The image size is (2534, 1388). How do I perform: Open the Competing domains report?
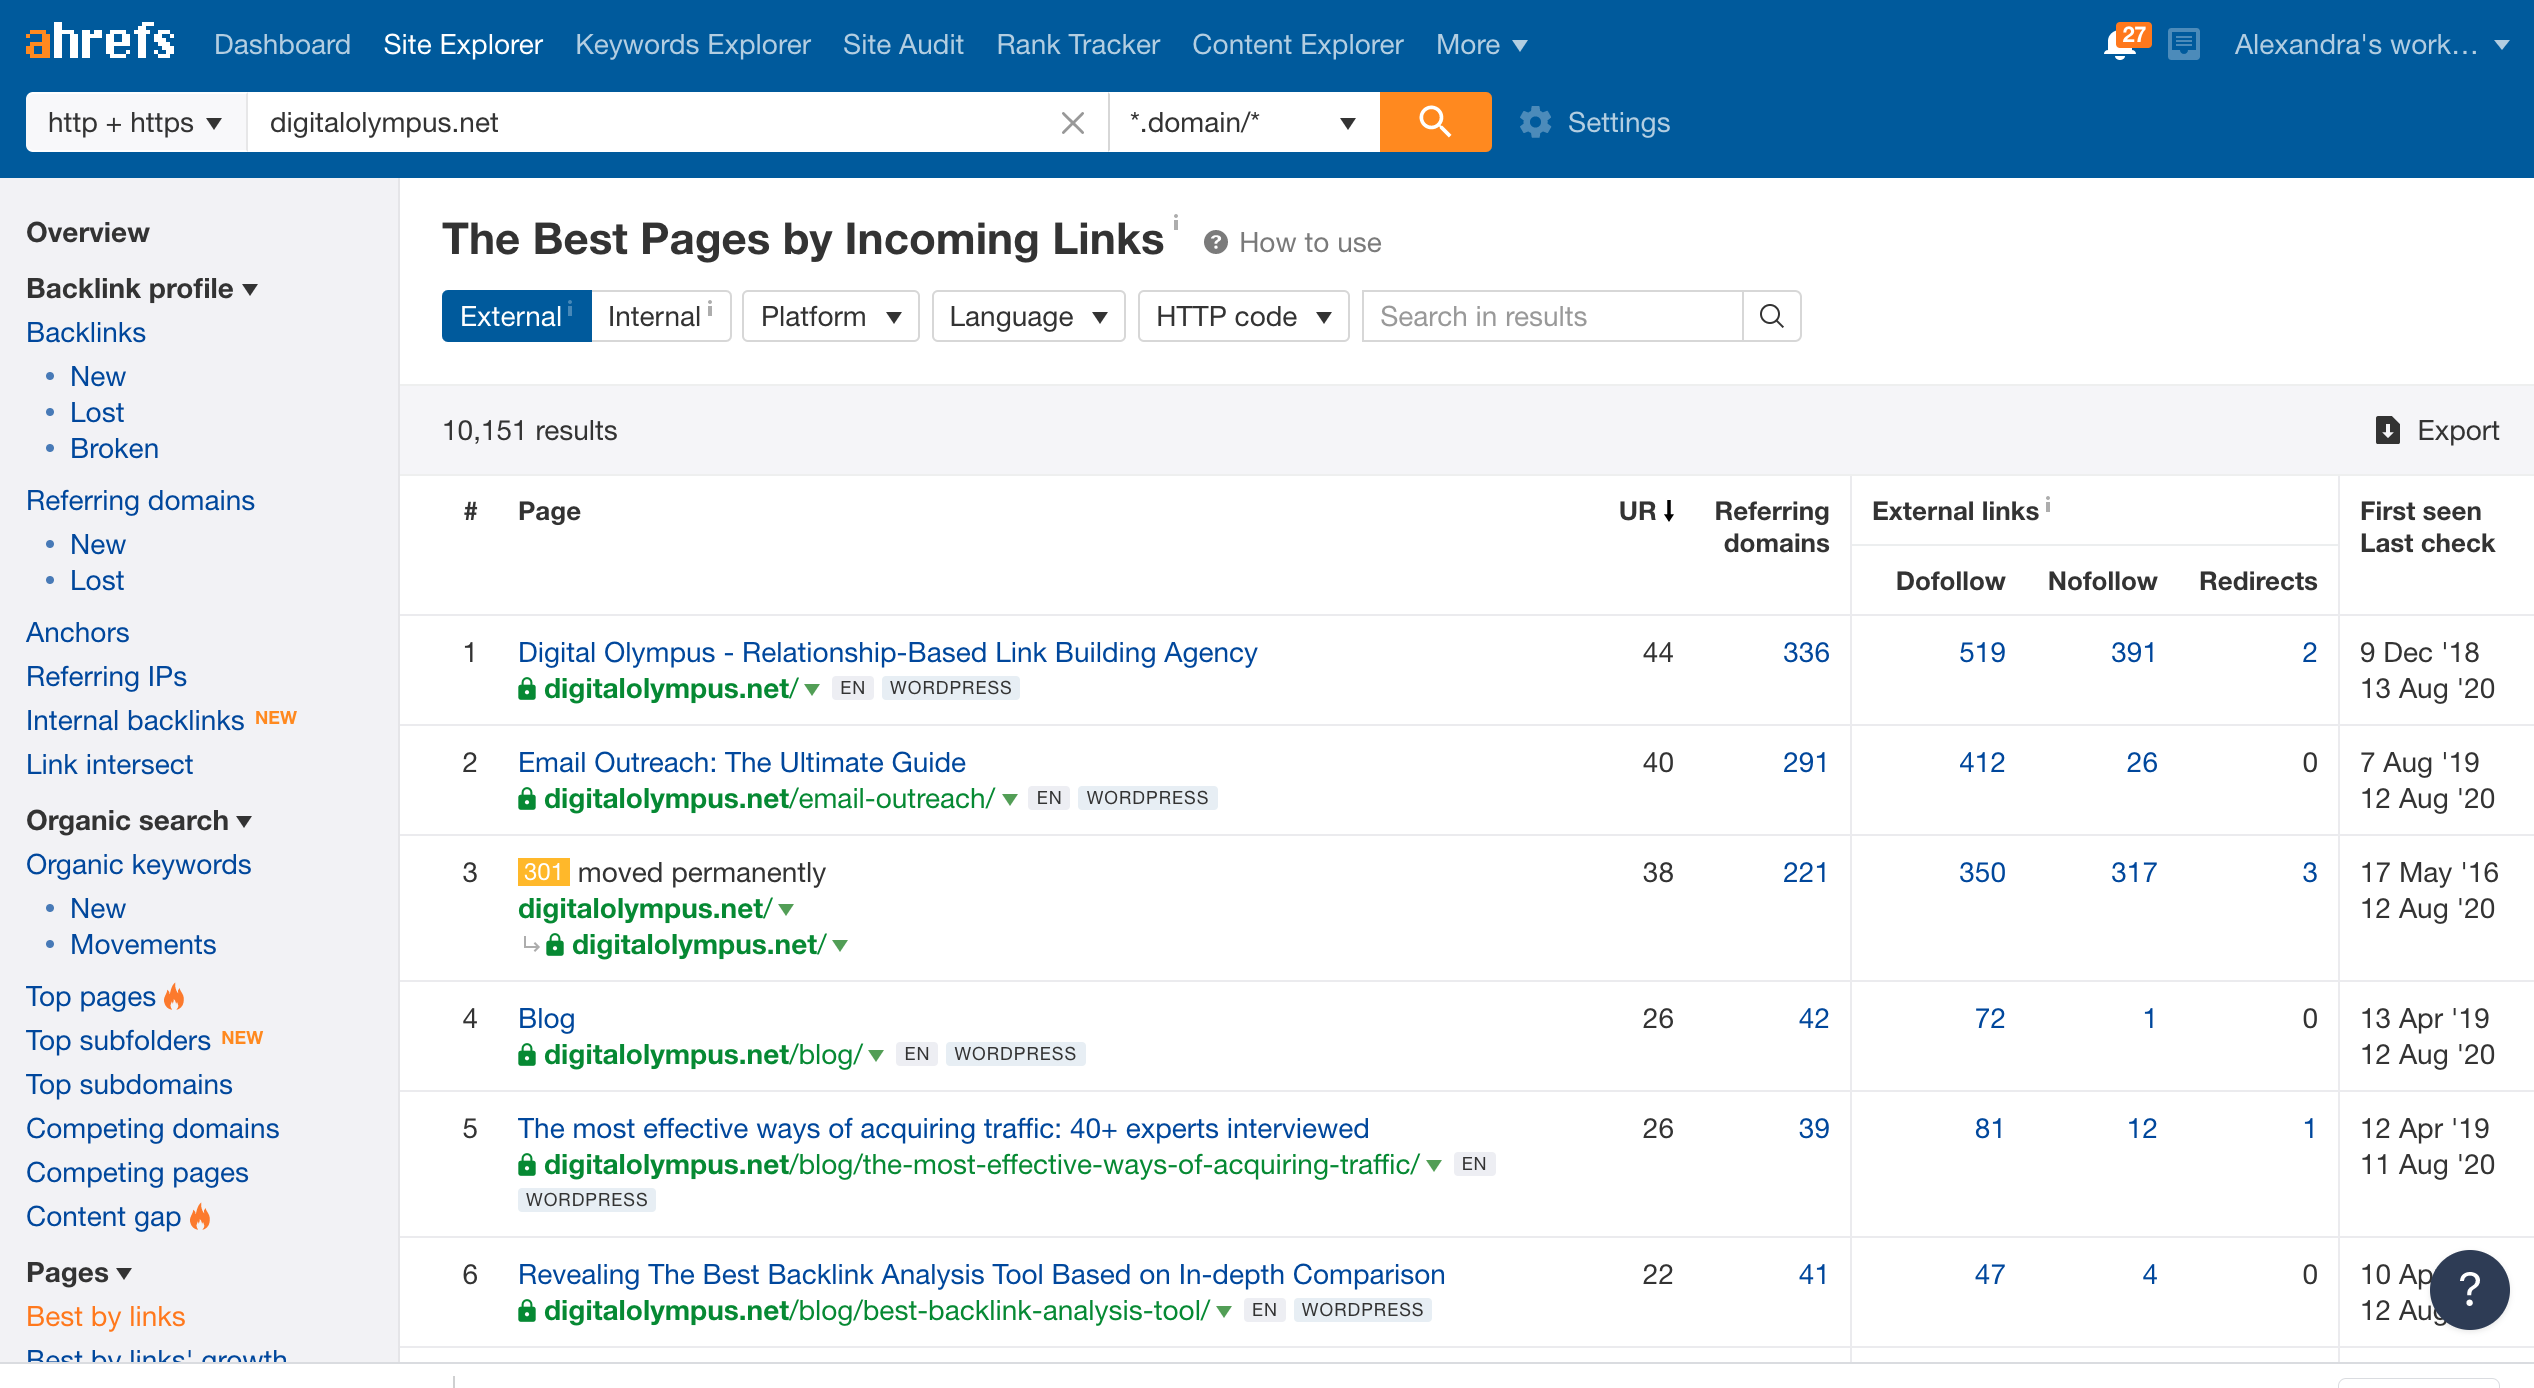pos(153,1128)
